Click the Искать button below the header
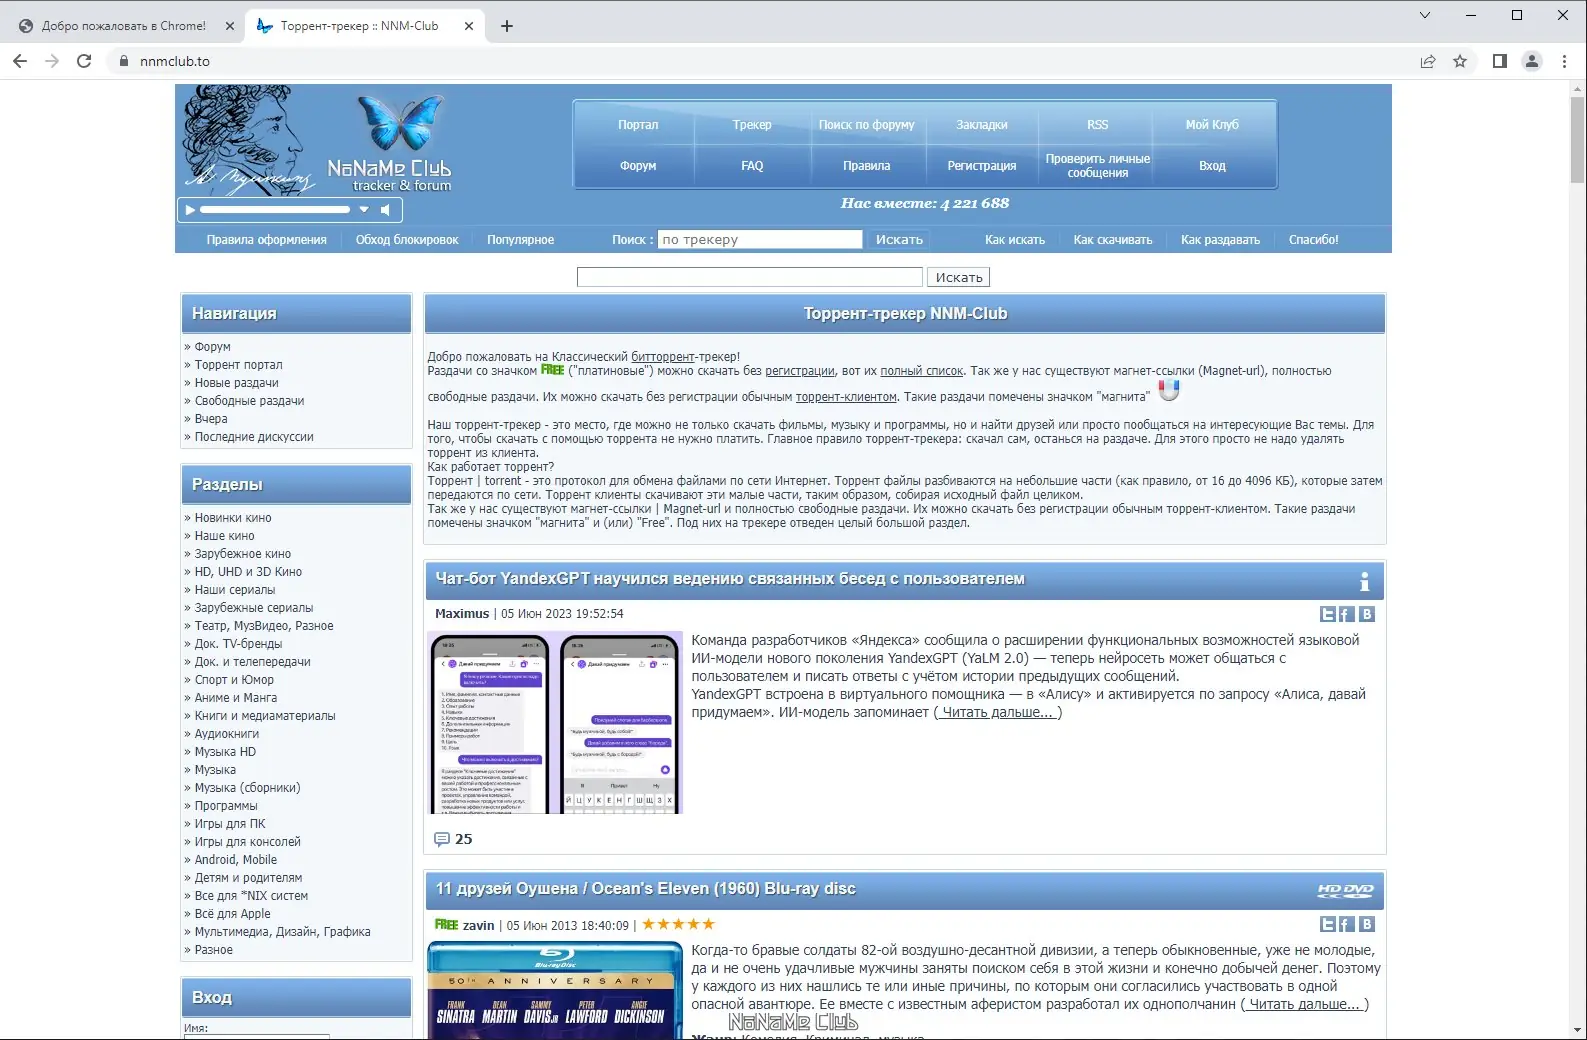 (x=959, y=277)
